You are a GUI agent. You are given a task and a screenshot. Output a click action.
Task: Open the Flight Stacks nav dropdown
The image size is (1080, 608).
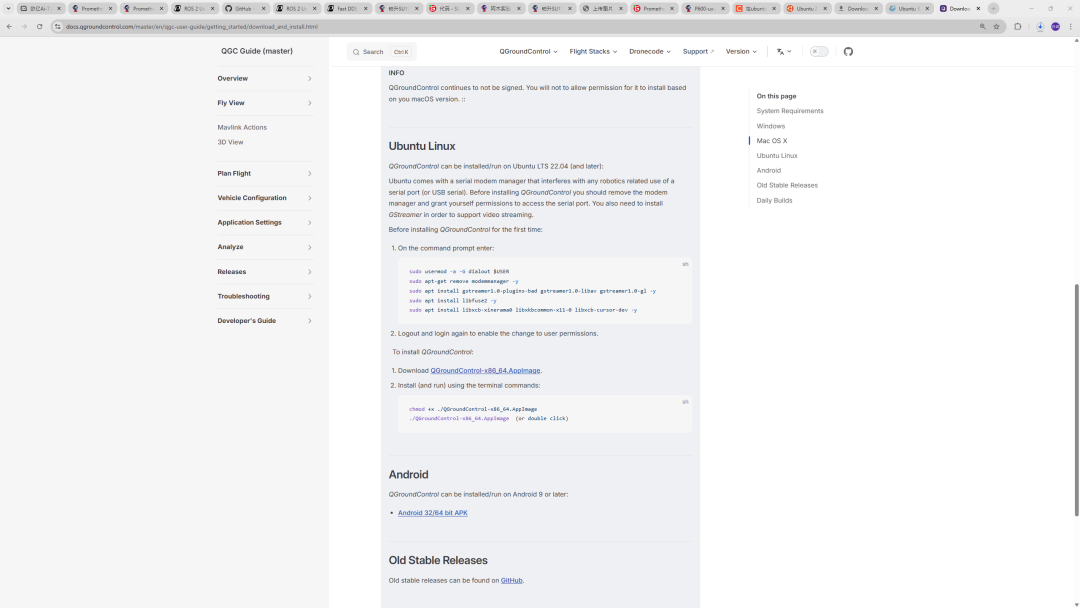593,52
